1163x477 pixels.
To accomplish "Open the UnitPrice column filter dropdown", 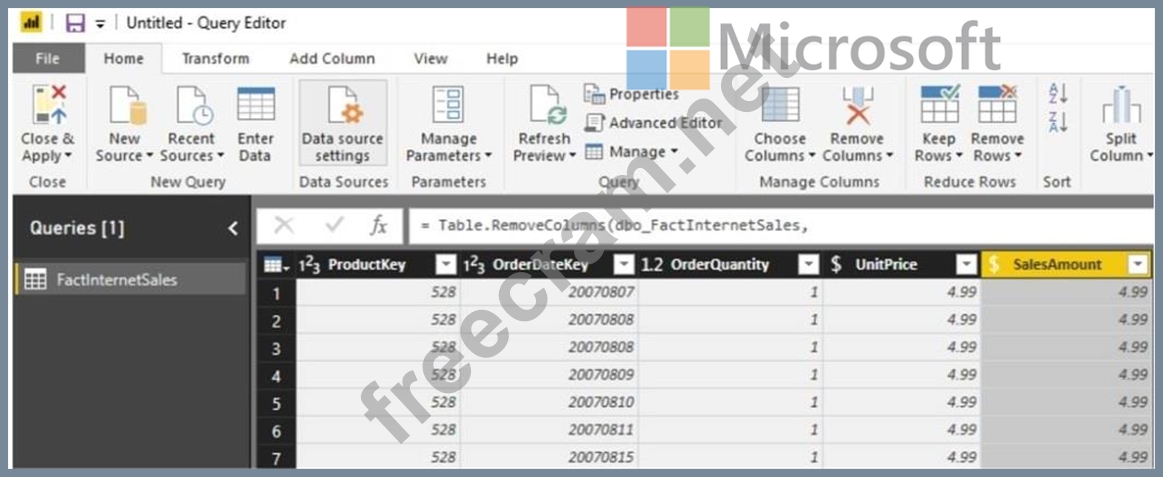I will click(x=966, y=265).
